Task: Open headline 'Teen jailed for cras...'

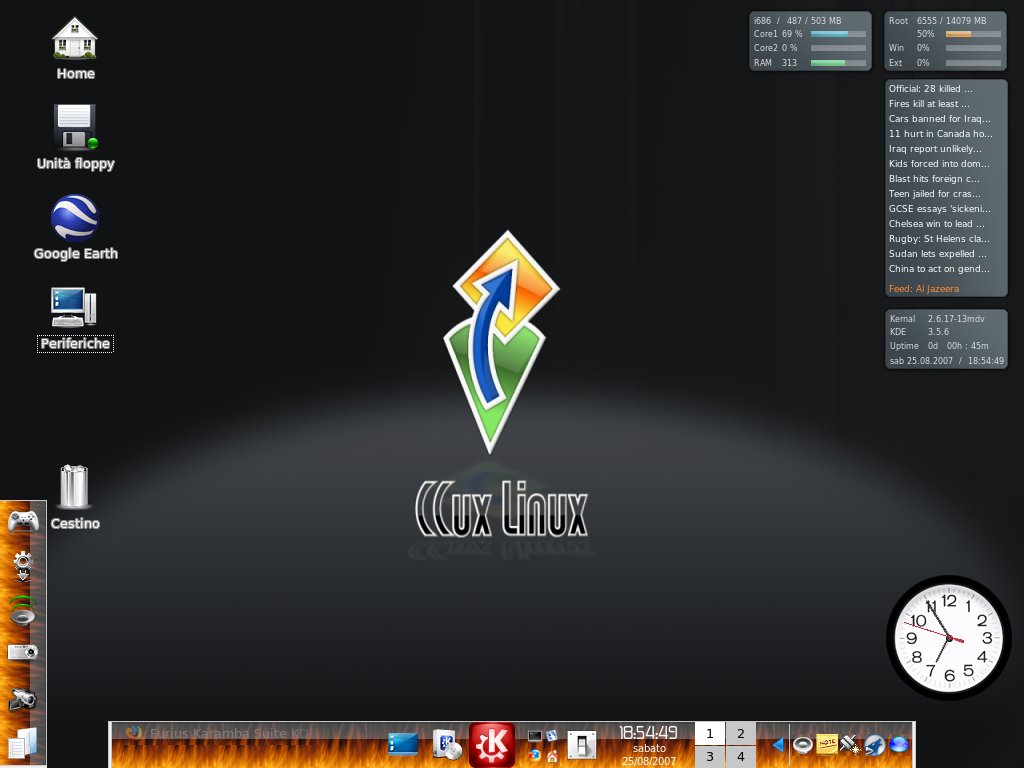Action: [935, 194]
